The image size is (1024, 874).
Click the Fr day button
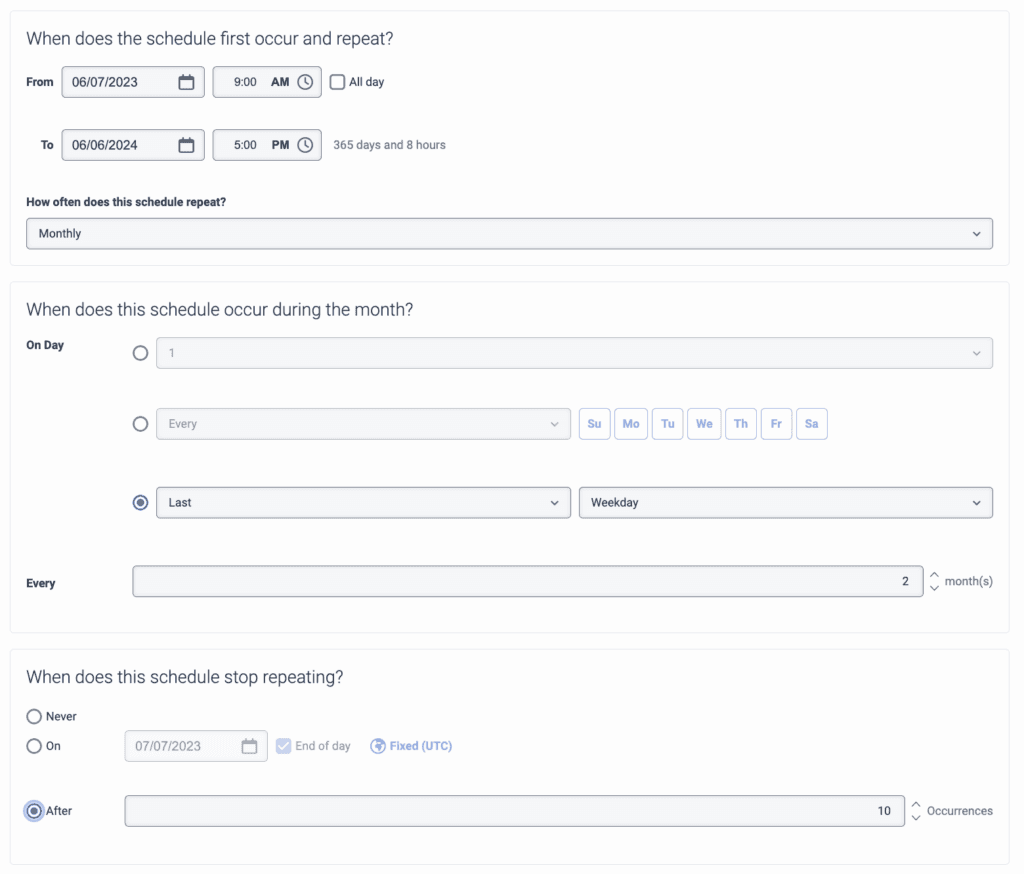click(776, 424)
